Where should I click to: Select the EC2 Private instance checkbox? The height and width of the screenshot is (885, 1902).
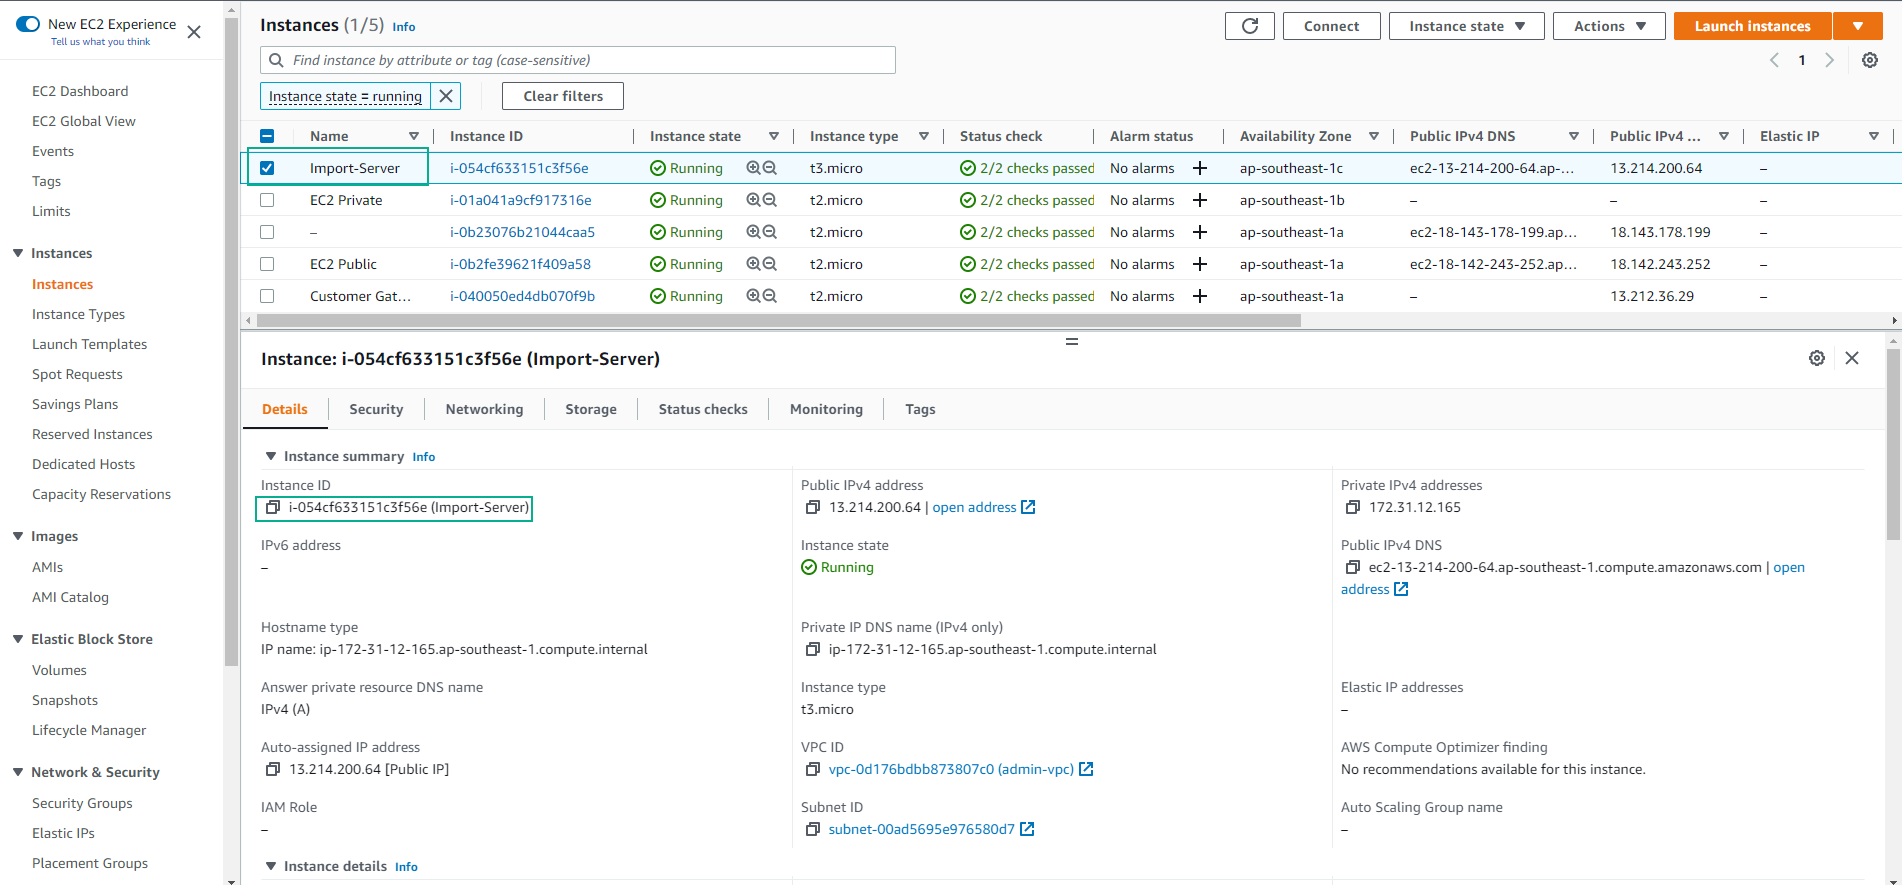pos(267,200)
